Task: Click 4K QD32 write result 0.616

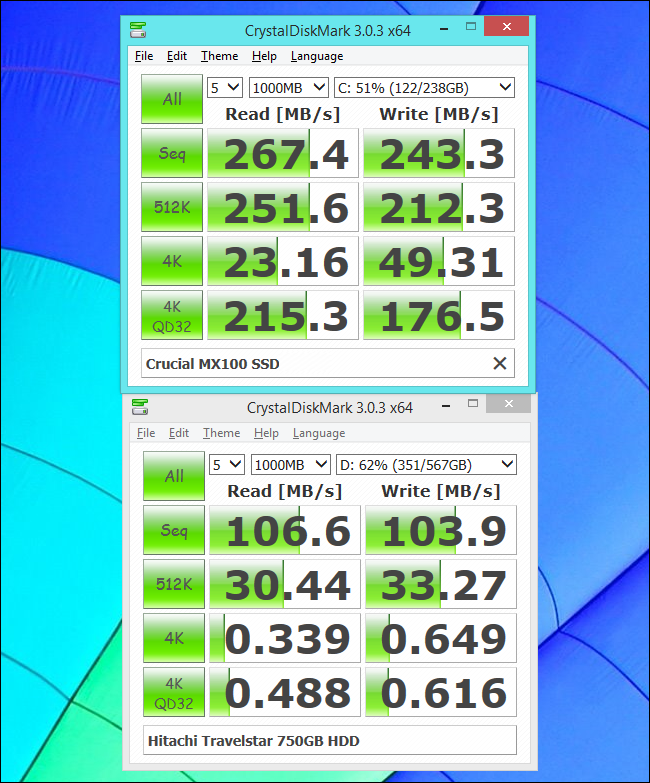Action: click(x=441, y=692)
